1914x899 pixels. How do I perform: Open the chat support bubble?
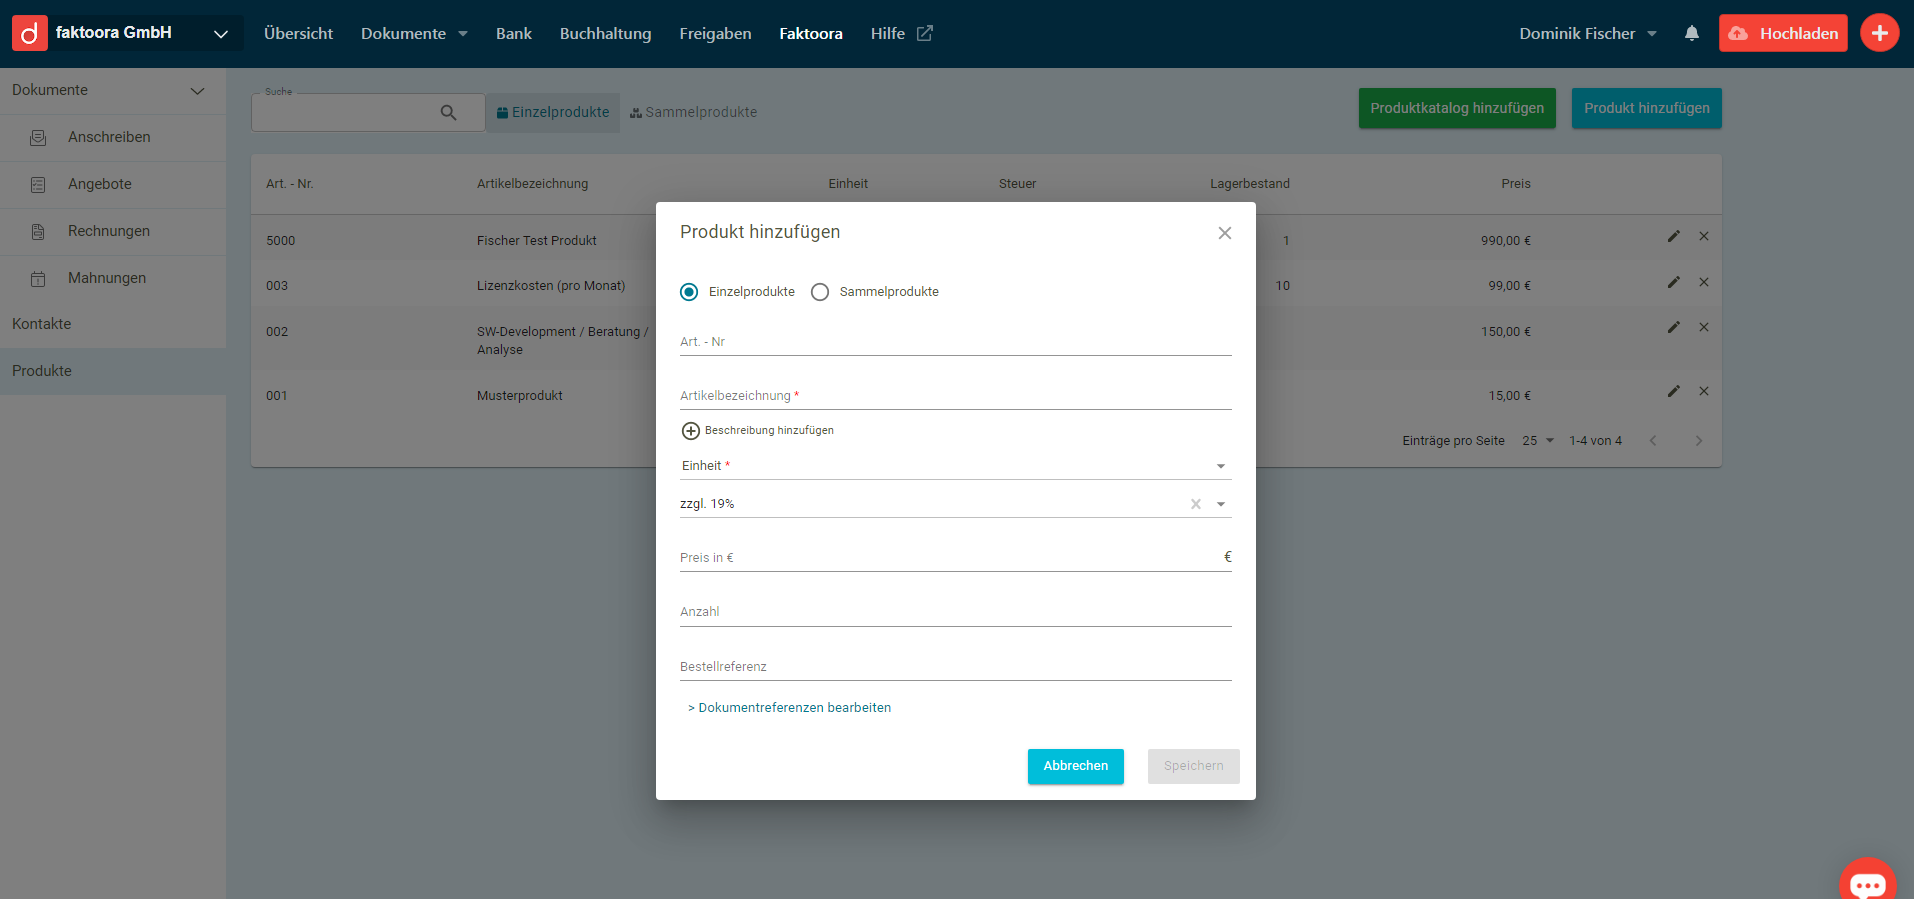(x=1866, y=883)
